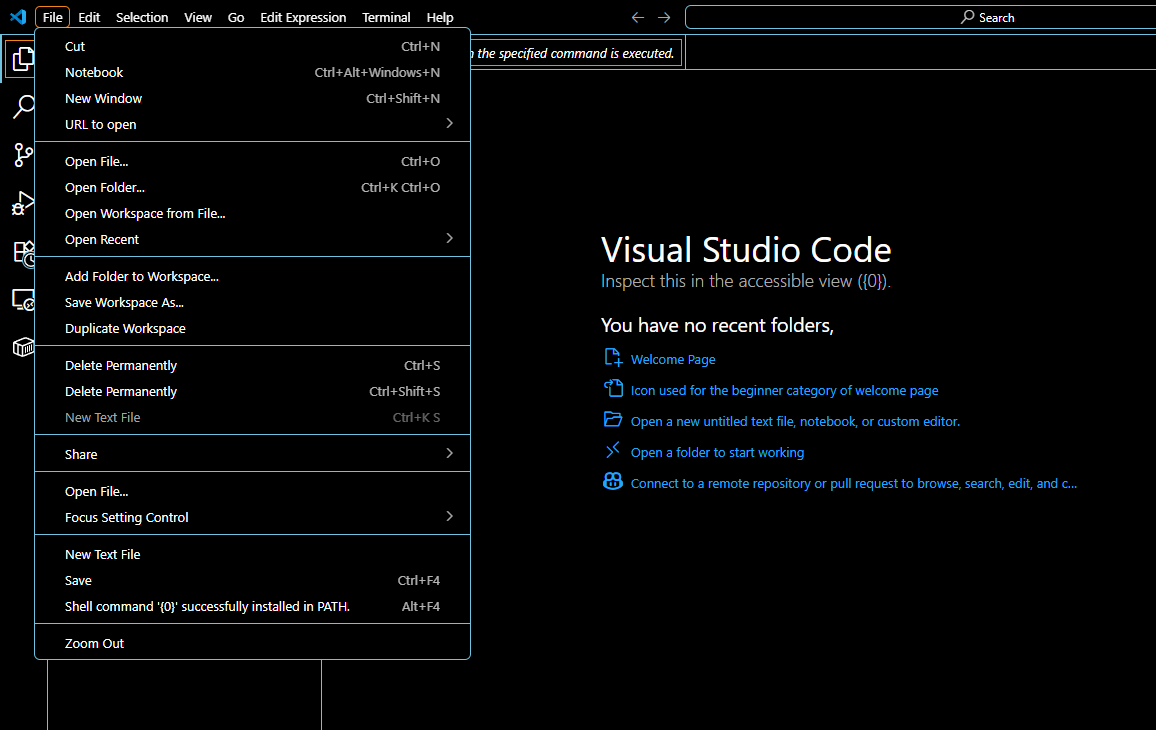The image size is (1156, 730).
Task: Open the Edit Expression menu
Action: point(303,17)
